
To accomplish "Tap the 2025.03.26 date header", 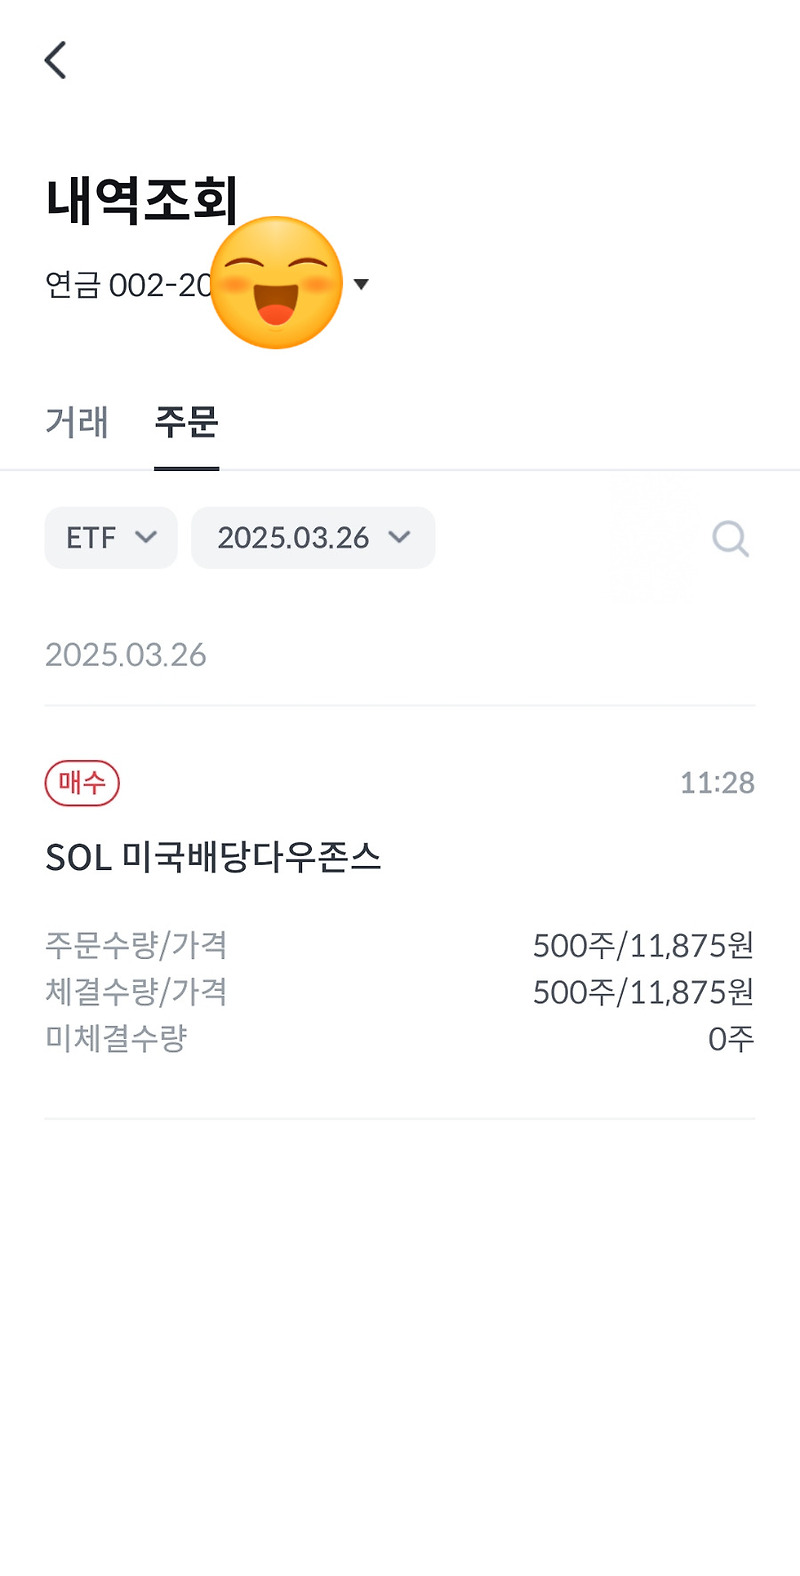I will tap(125, 655).
